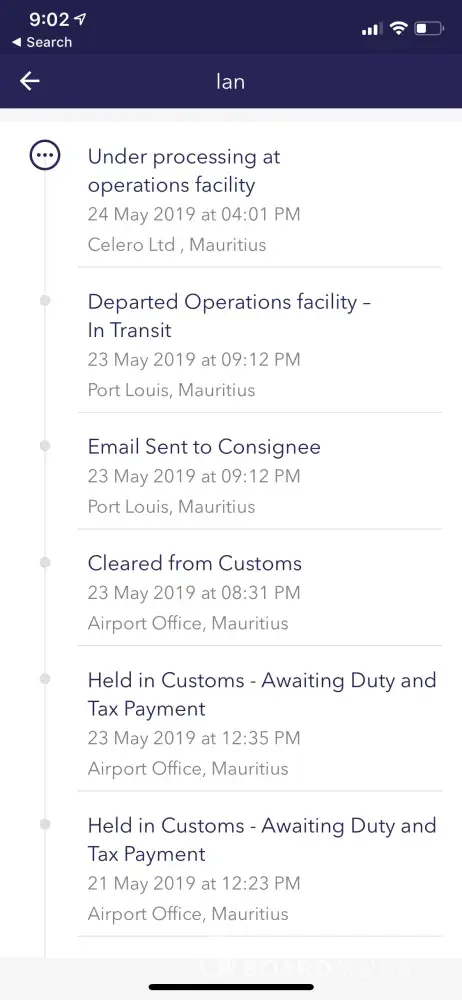Screen dimensions: 462x1000
Task: Tap the cellular signal bars icon
Action: tap(372, 29)
